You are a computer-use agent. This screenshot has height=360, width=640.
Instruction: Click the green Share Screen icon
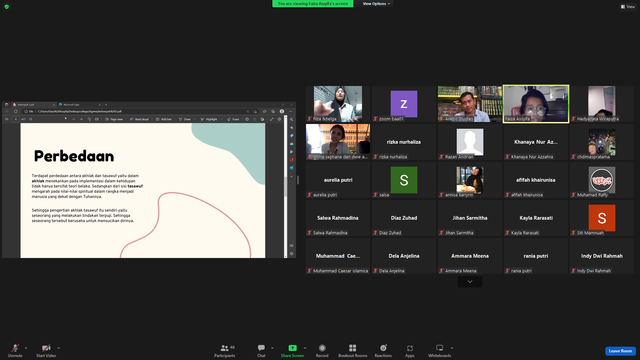click(x=292, y=348)
